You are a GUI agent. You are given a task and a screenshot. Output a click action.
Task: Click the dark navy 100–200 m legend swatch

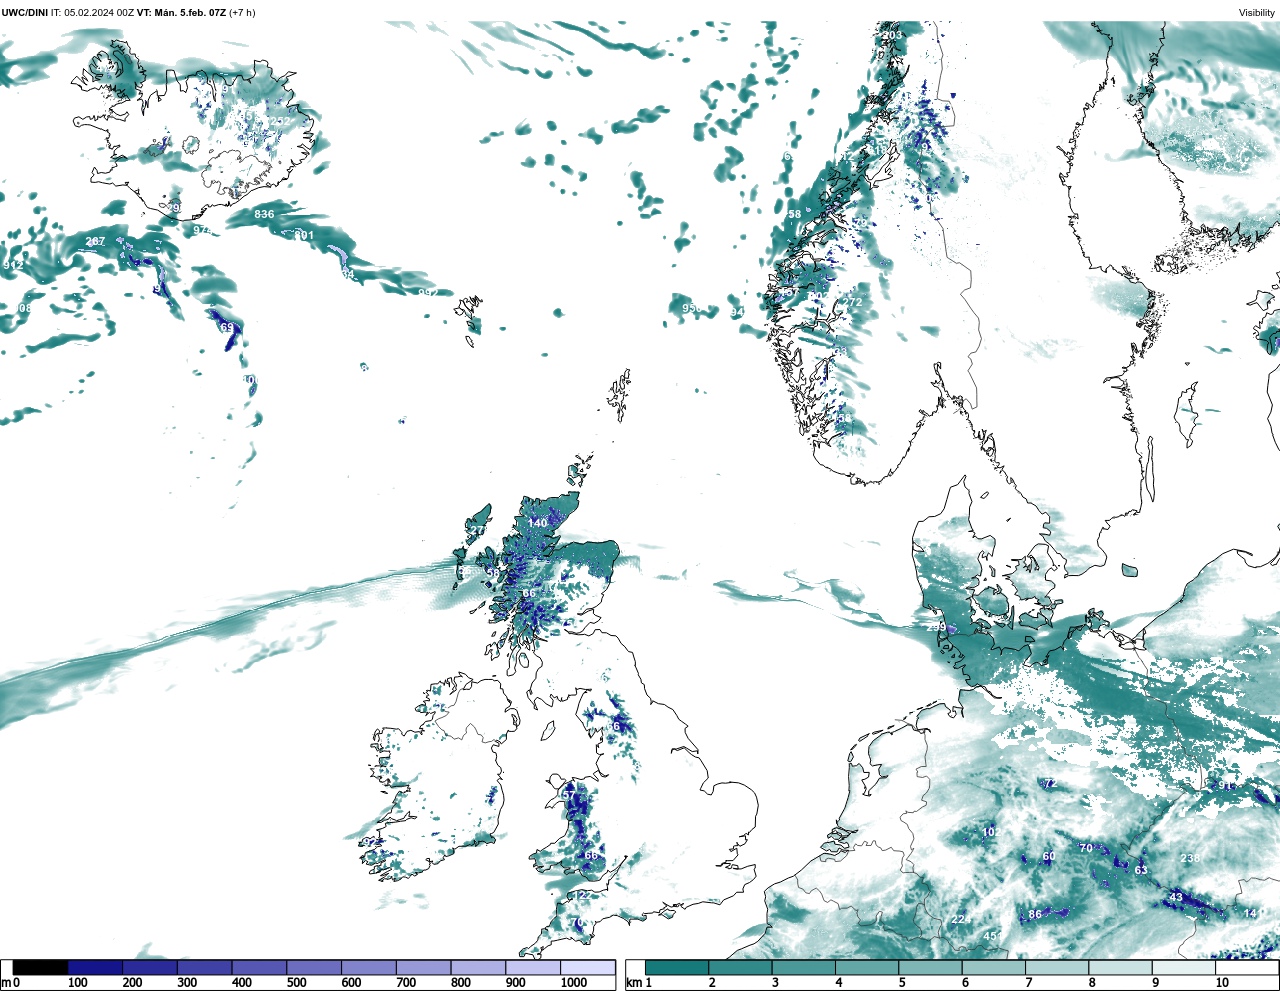[x=95, y=967]
